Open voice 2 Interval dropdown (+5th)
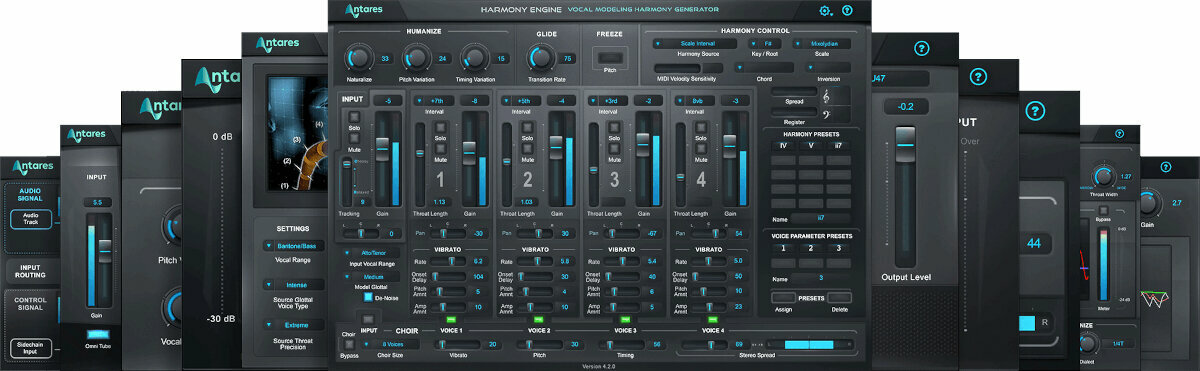 (x=520, y=100)
